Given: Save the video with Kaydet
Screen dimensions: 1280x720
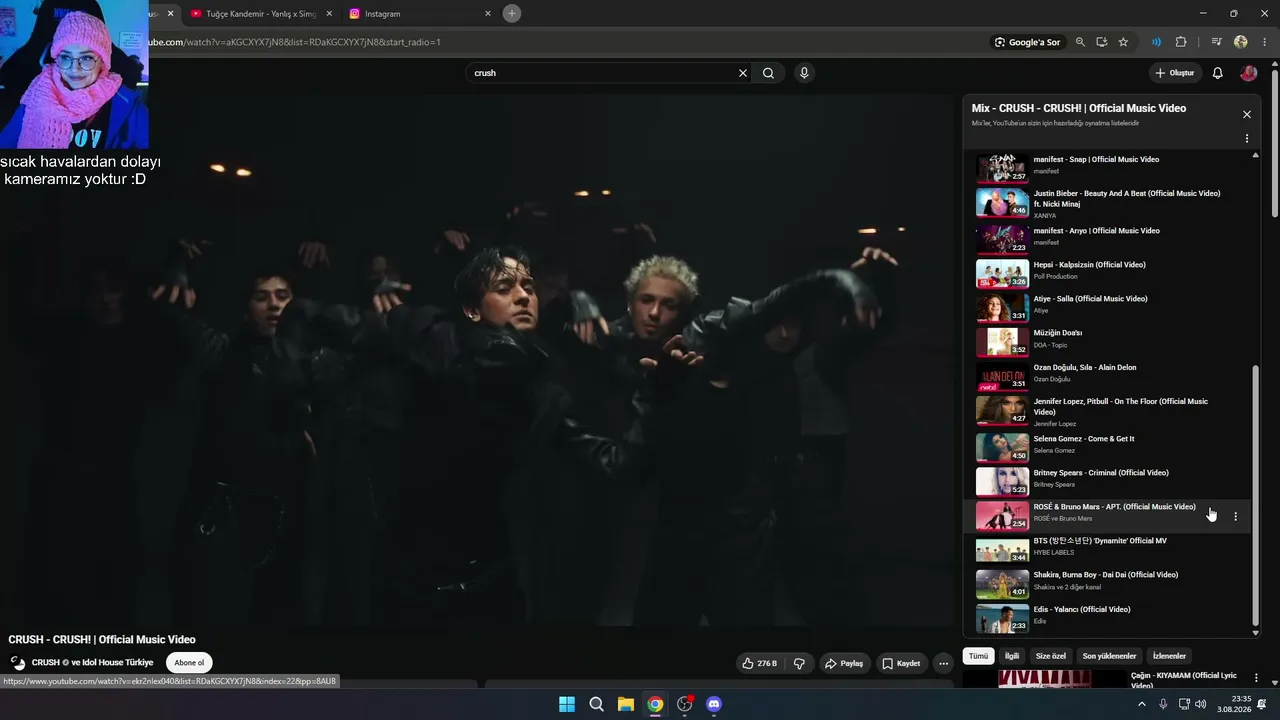Looking at the screenshot, I should pyautogui.click(x=901, y=663).
